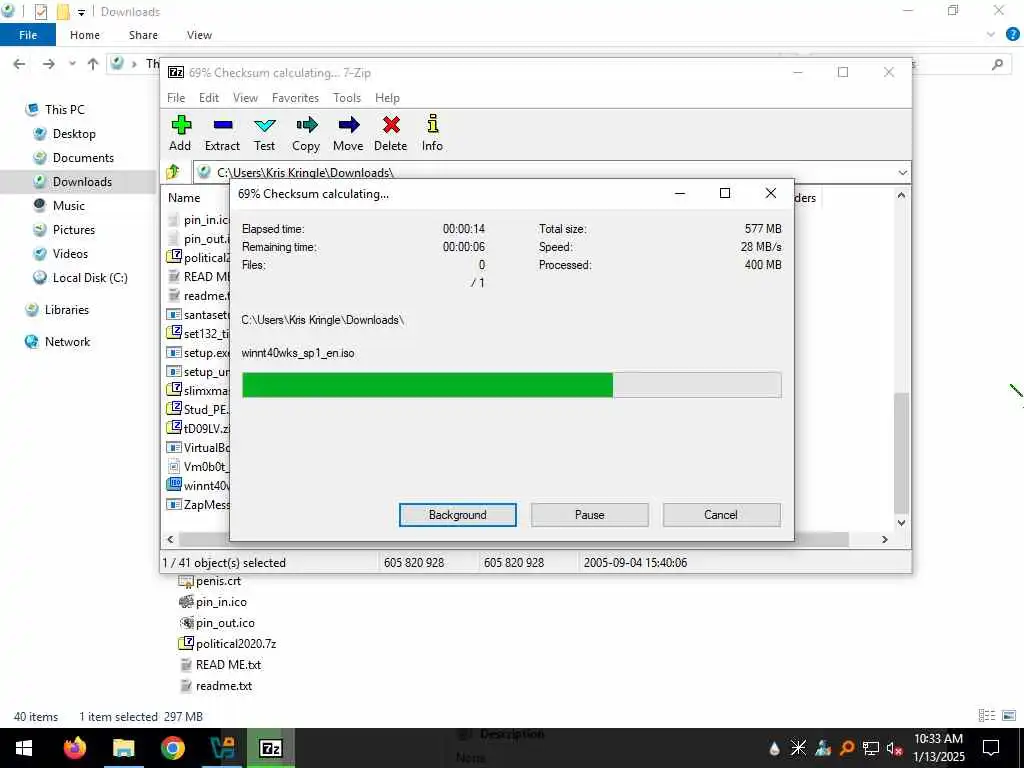Select the Stud_PE archive in 7-Zip list
1024x768 pixels.
coord(199,409)
